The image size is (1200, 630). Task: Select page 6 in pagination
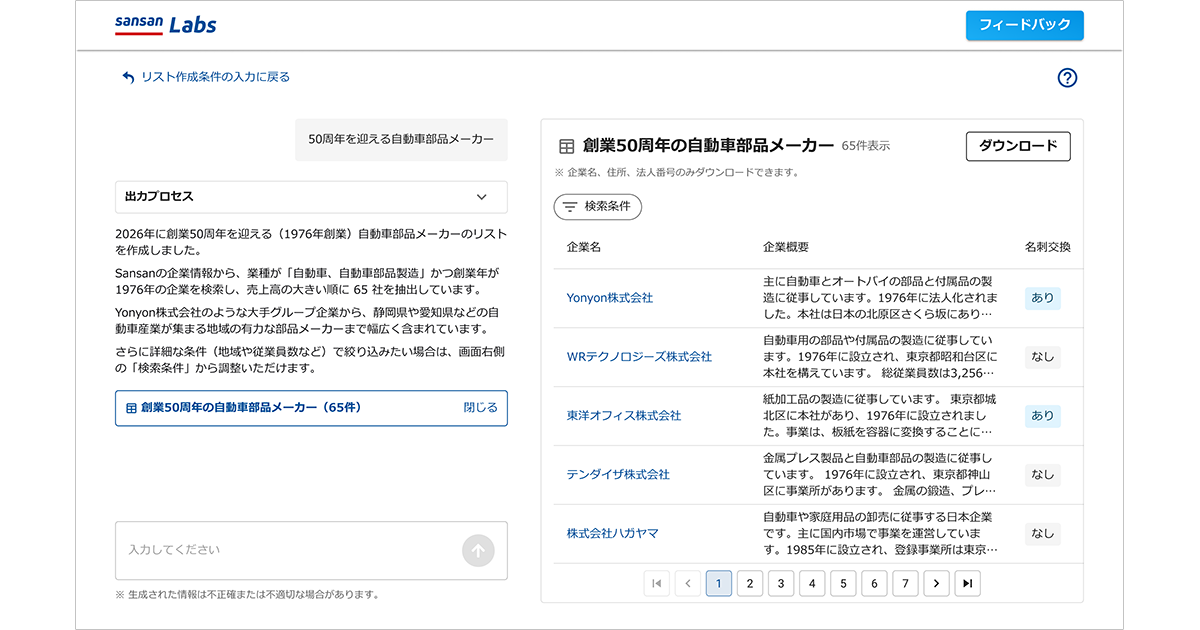874,583
